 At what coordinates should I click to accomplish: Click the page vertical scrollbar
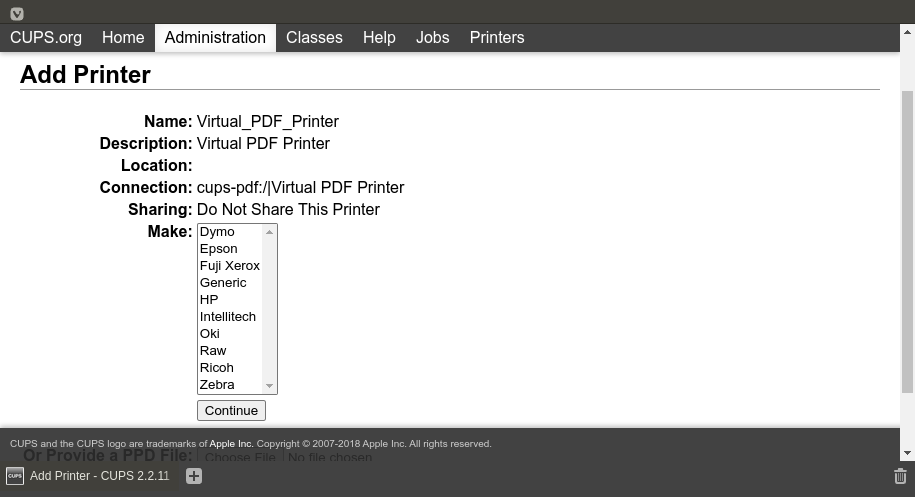tap(907, 240)
